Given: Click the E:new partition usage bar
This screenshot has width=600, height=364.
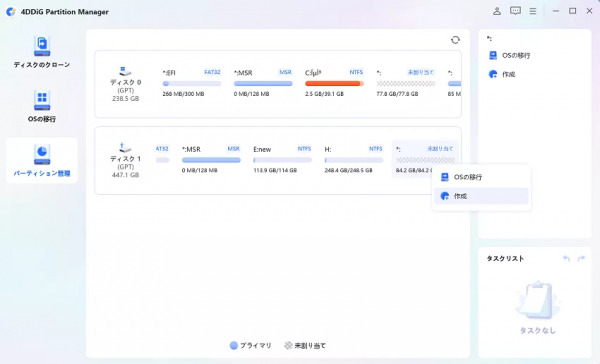Looking at the screenshot, I should click(x=282, y=160).
